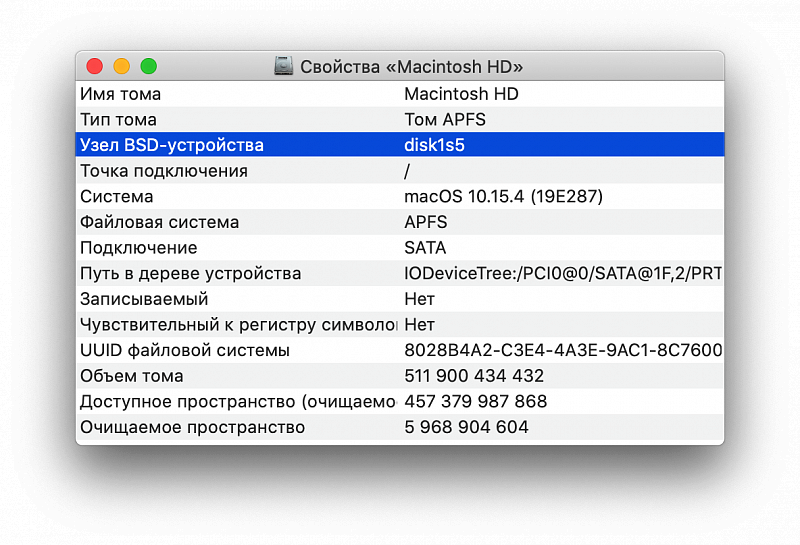
Task: Select the «Имя тома» row
Action: tap(120, 94)
